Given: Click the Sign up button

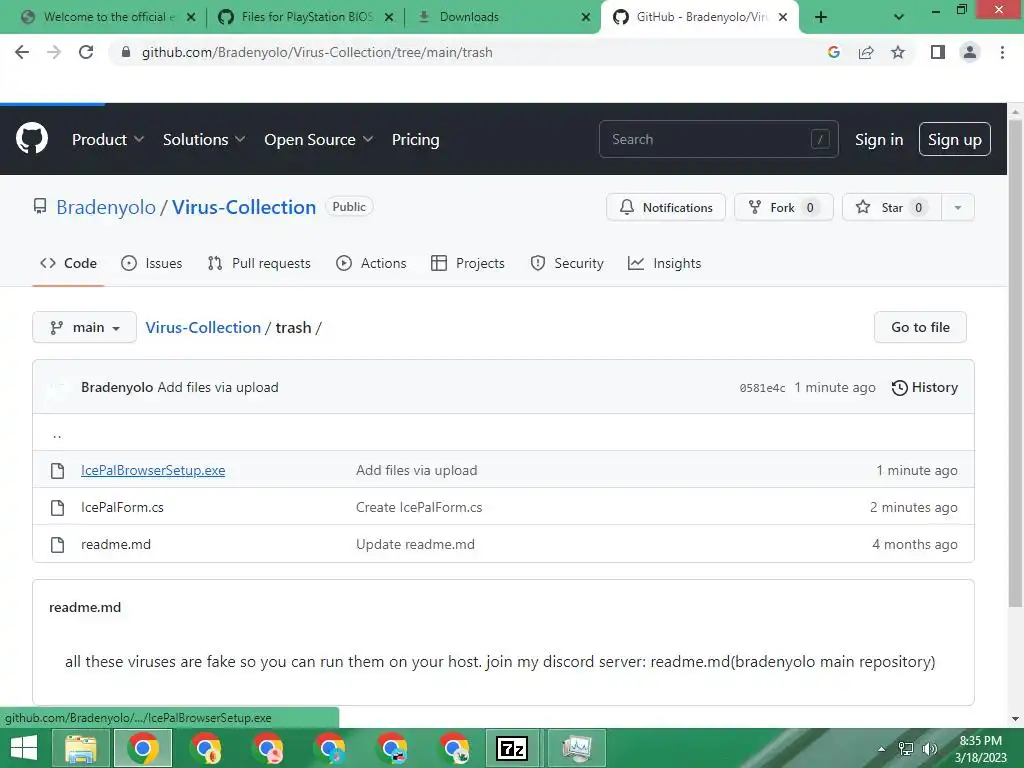Looking at the screenshot, I should click(955, 139).
